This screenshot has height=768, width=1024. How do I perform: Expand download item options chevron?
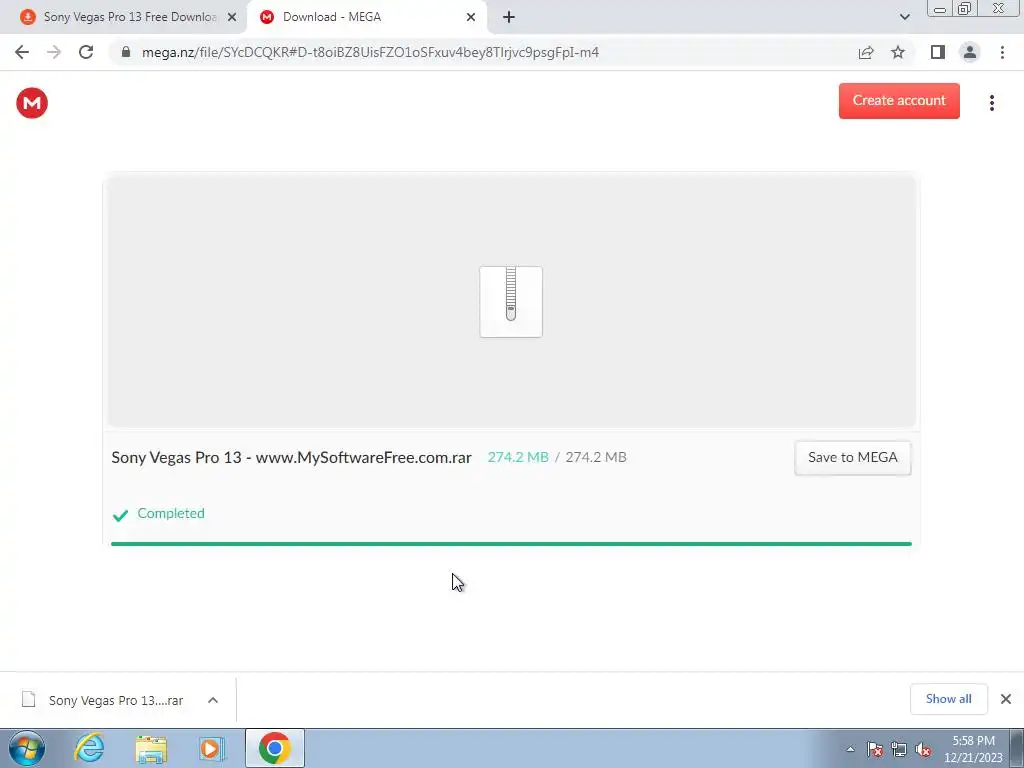pos(213,700)
